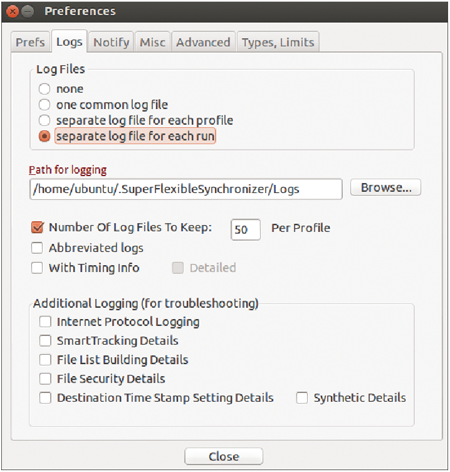450x472 pixels.
Task: Open the Types, Limits tab
Action: tap(278, 42)
